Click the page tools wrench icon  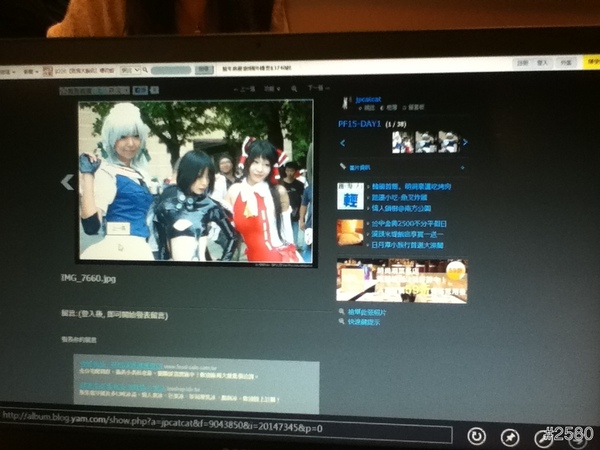coord(546,437)
